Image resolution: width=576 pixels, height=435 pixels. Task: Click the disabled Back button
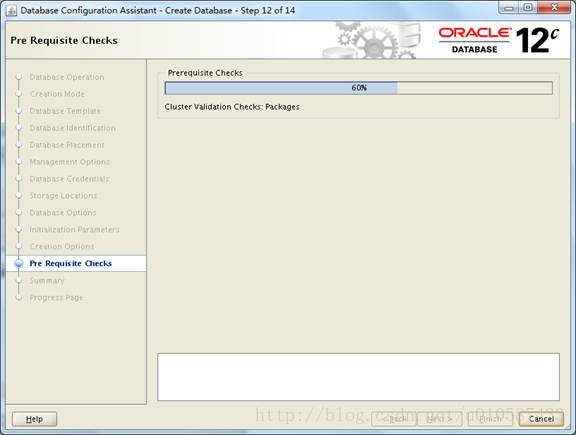click(x=394, y=419)
